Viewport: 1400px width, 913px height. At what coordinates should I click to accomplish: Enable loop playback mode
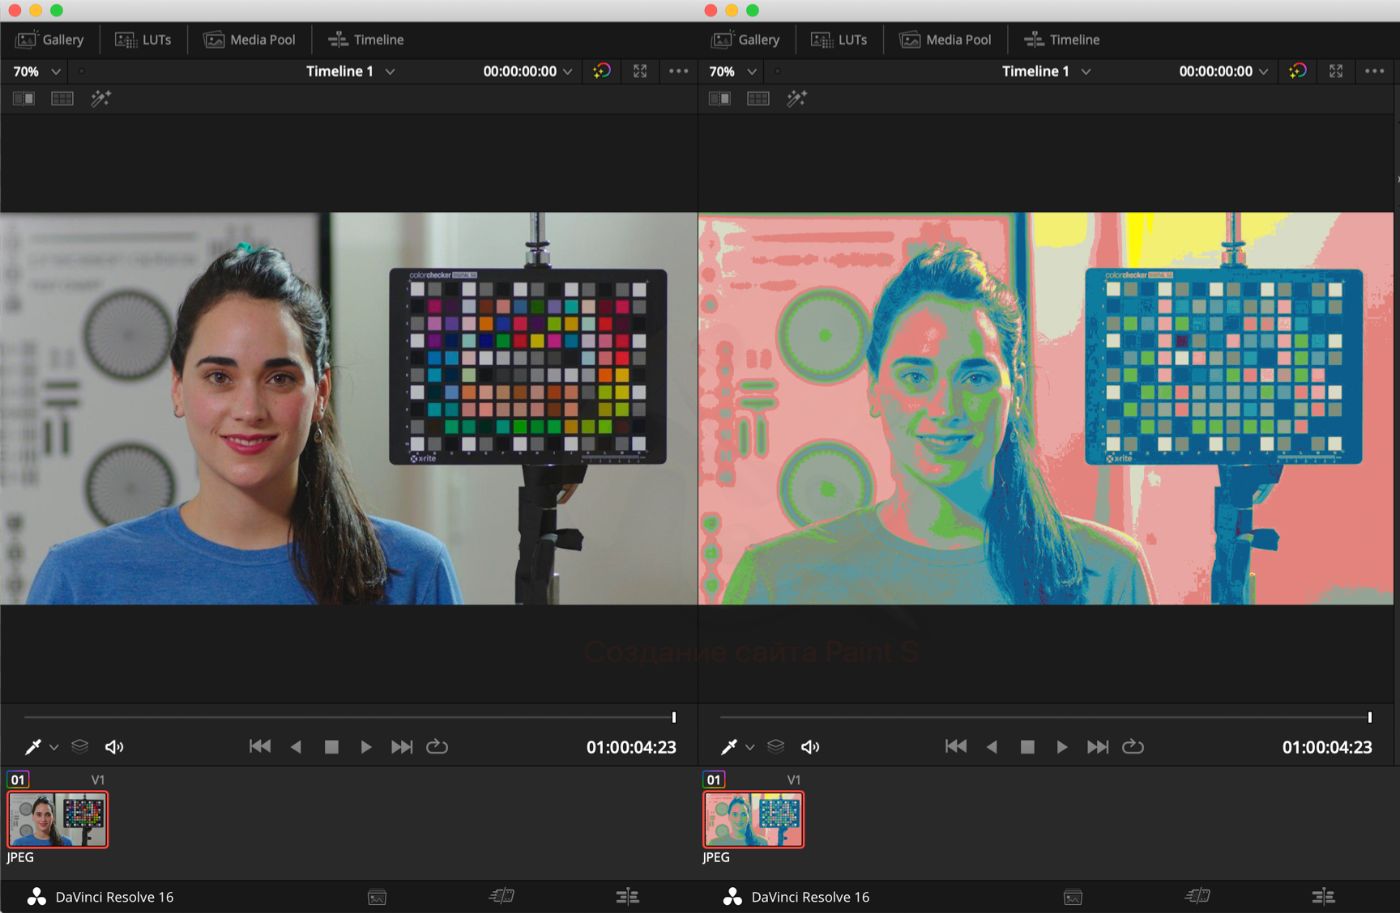coord(437,746)
